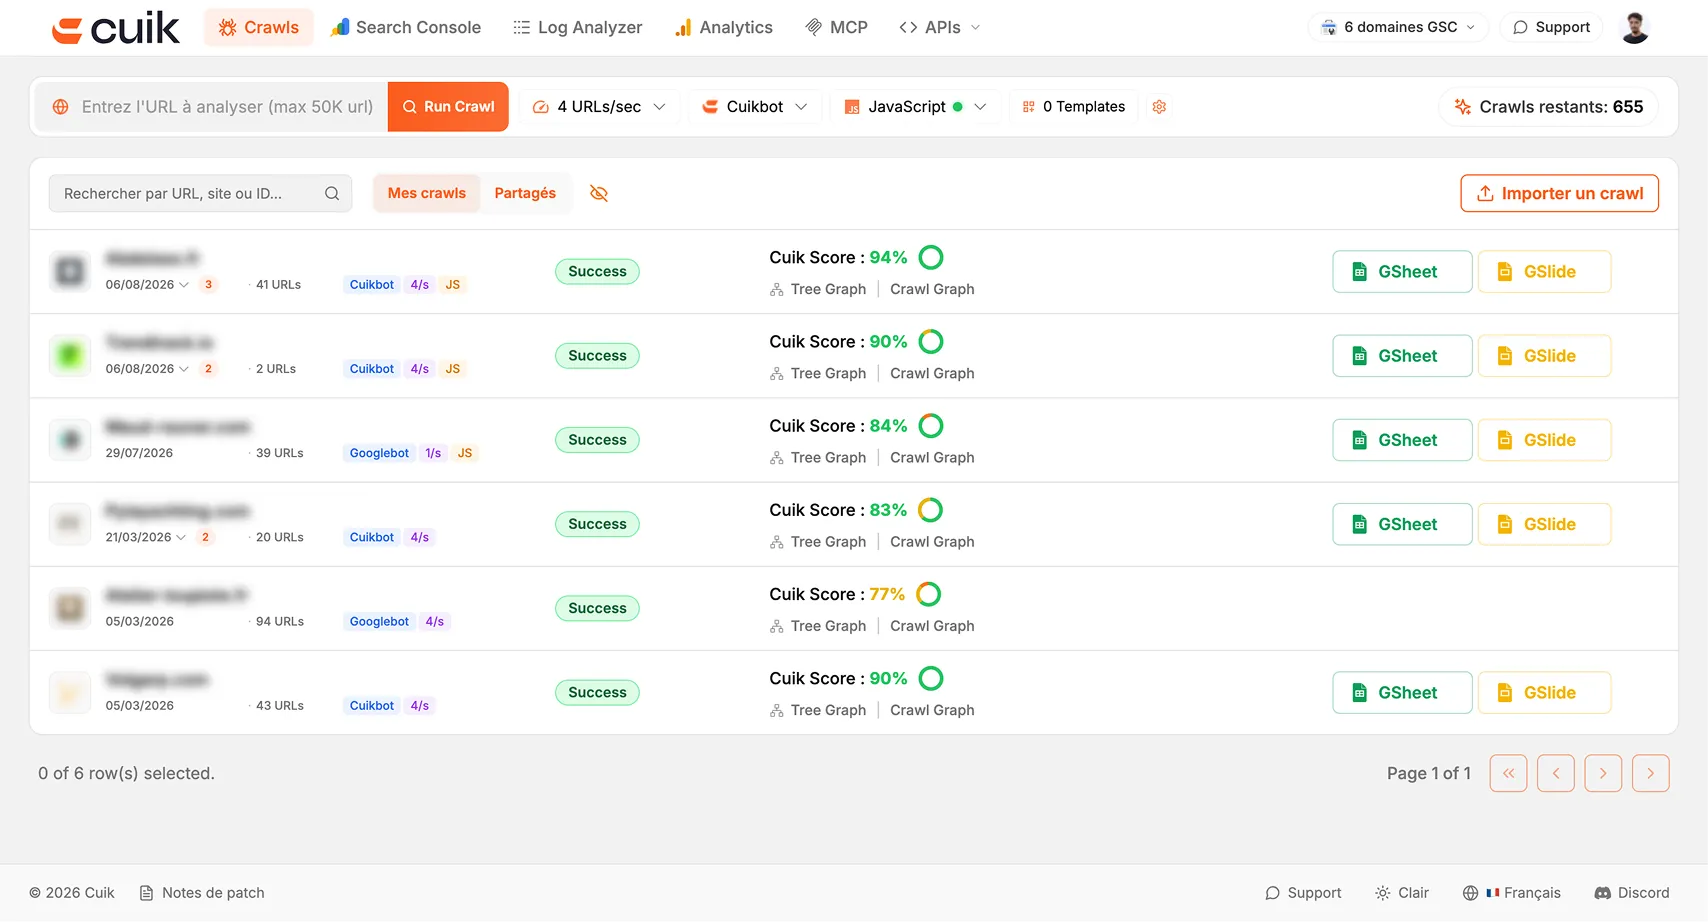The image size is (1708, 922).
Task: Click the Support button in header
Action: (x=1551, y=27)
